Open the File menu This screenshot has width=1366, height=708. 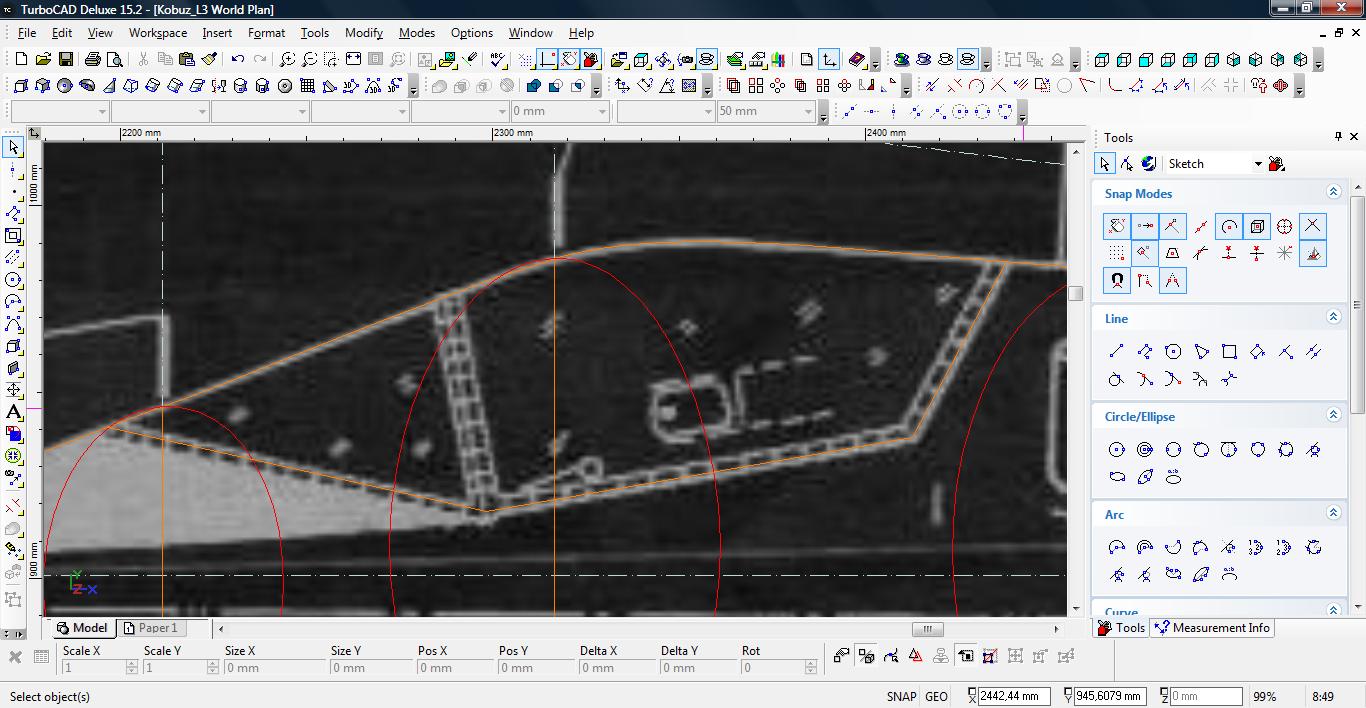click(x=27, y=32)
